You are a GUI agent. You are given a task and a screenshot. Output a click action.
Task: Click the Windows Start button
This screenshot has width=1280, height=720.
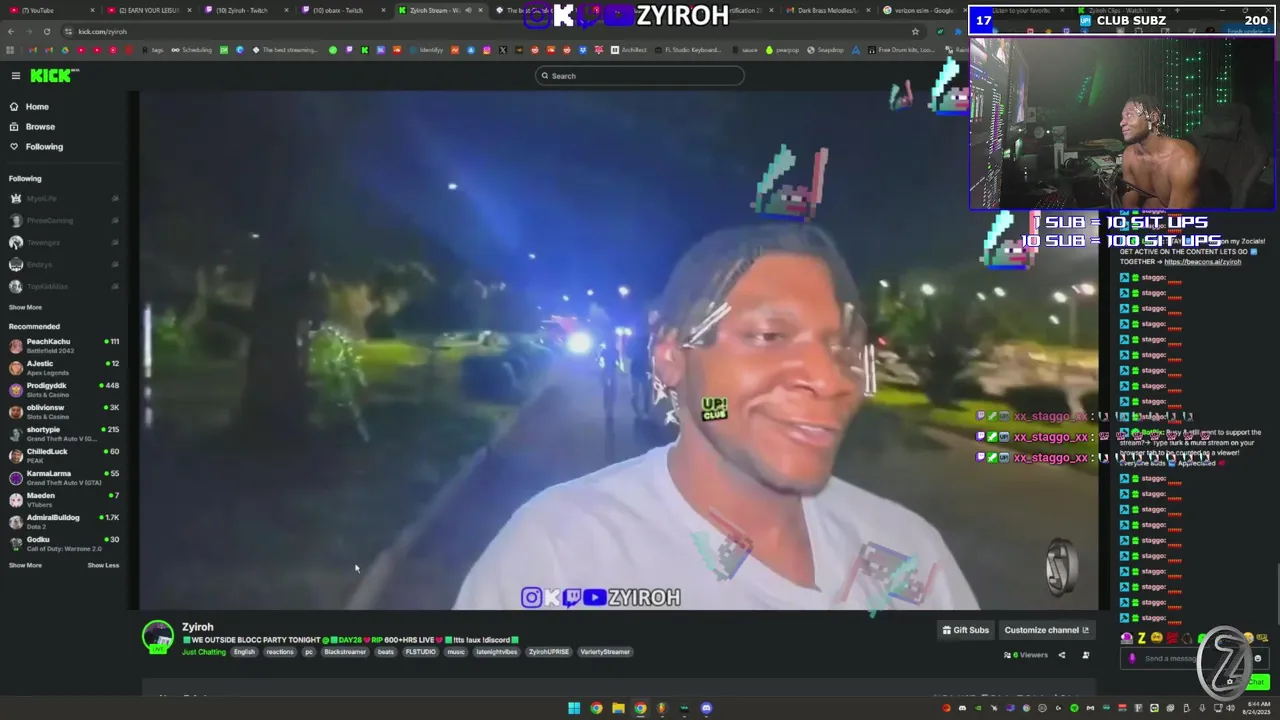(x=574, y=708)
